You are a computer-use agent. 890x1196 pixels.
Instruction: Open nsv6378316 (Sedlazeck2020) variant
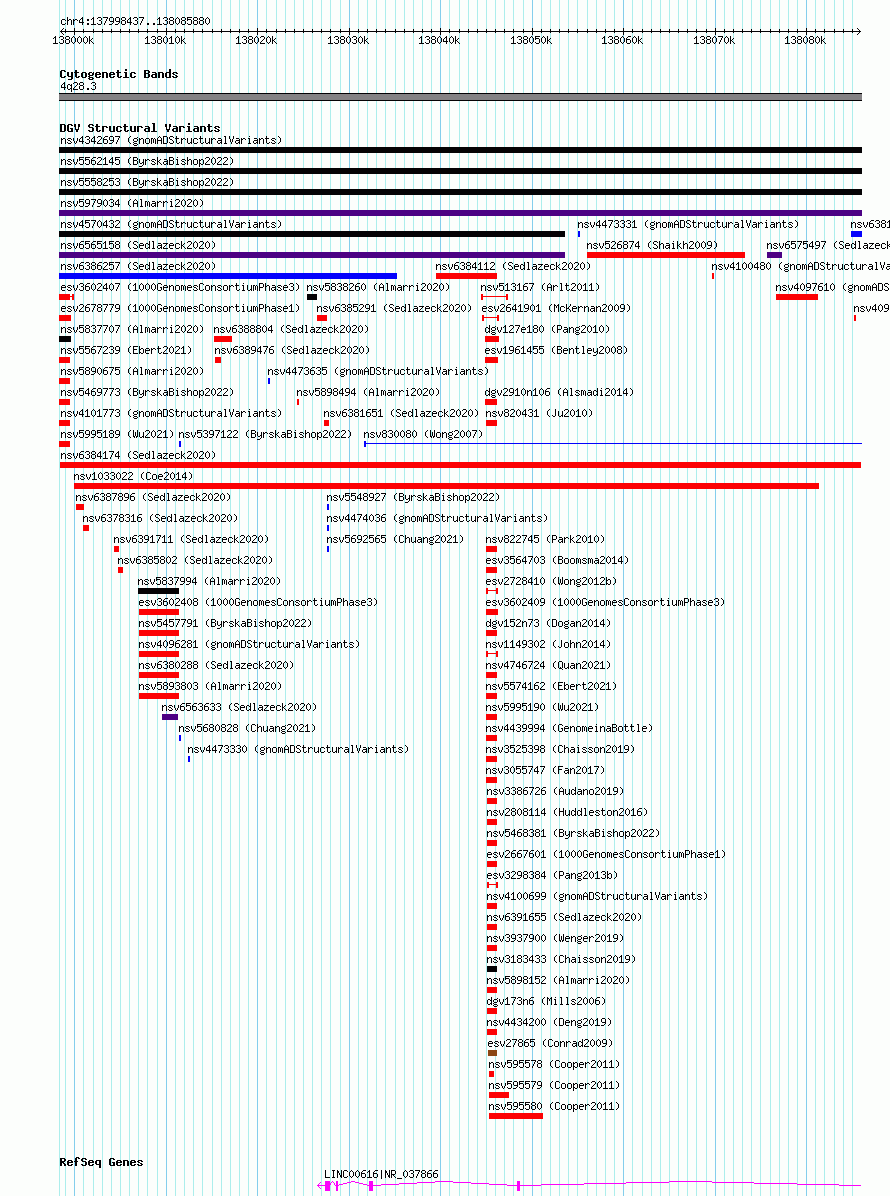click(x=160, y=518)
